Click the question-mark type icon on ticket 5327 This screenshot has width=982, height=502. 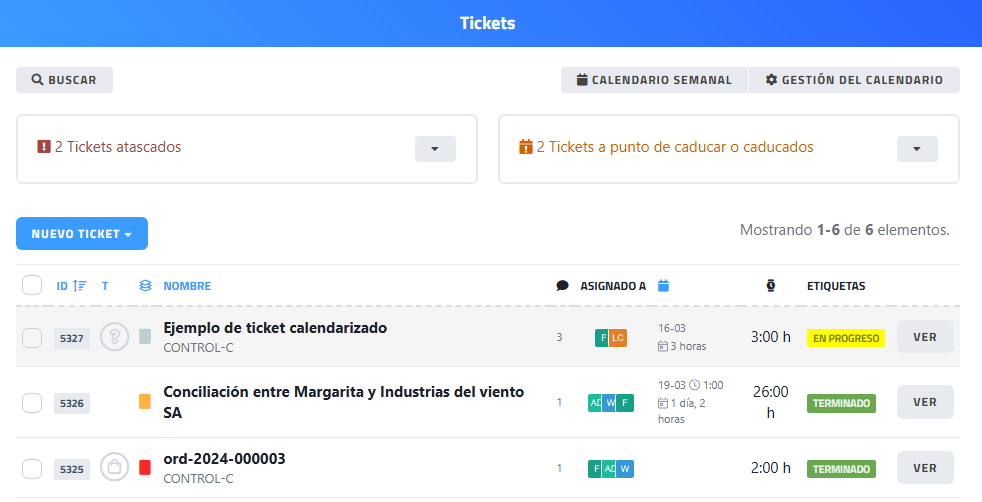point(114,337)
